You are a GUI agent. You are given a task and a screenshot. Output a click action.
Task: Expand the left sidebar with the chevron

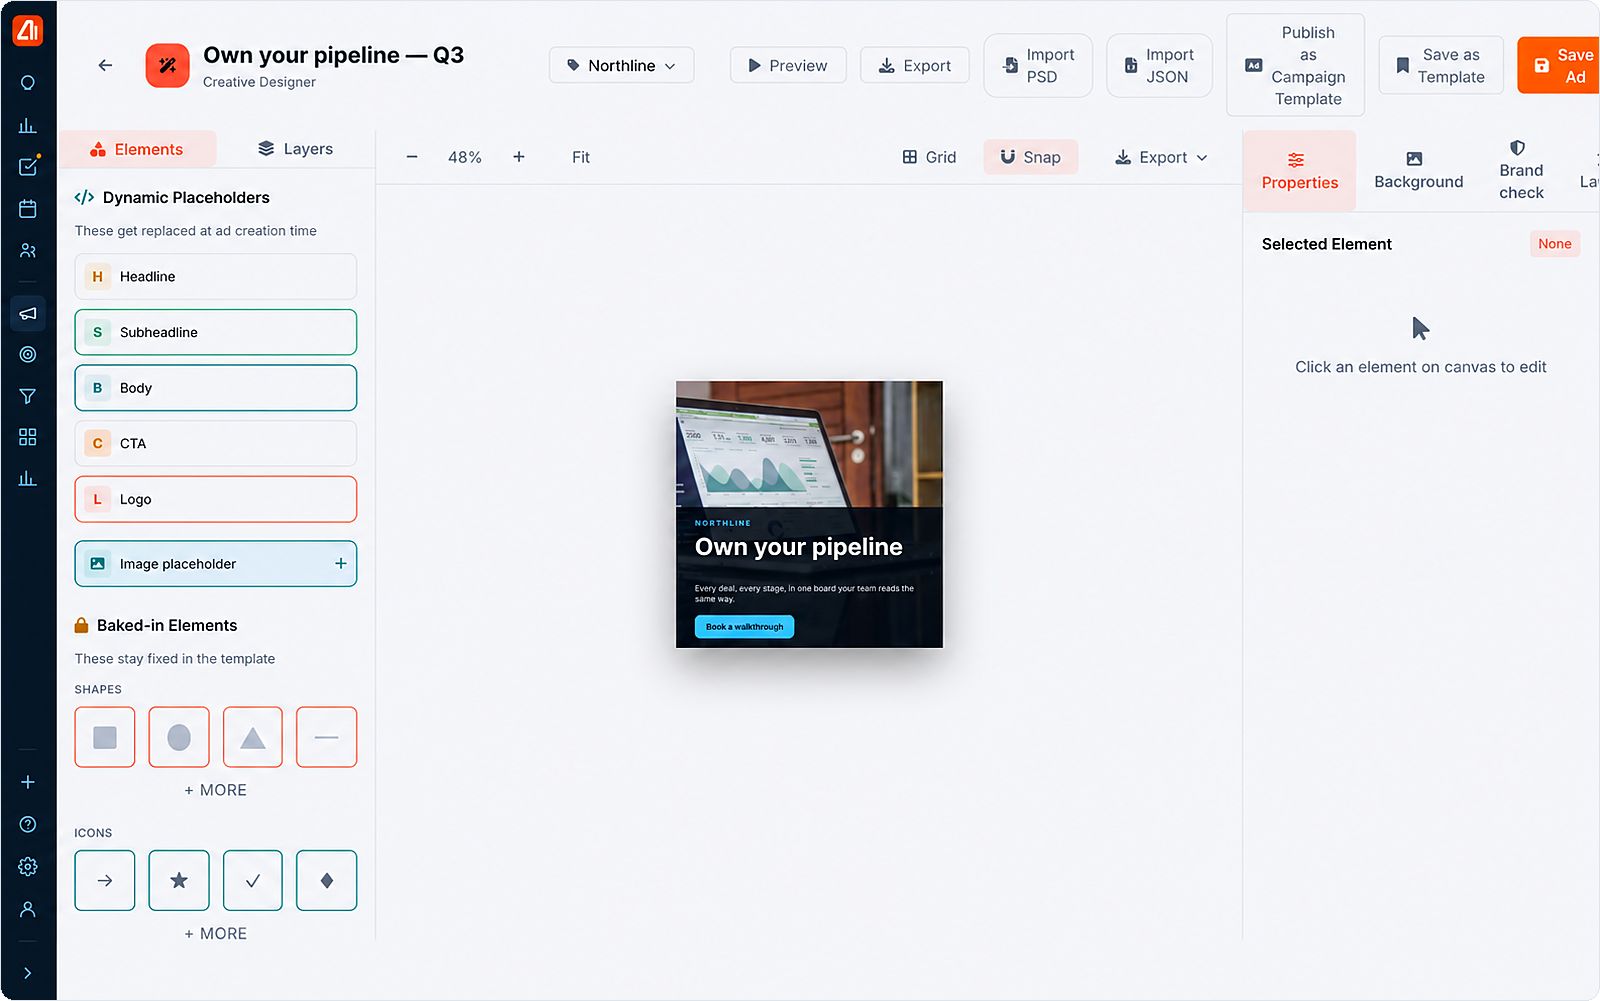tap(28, 973)
